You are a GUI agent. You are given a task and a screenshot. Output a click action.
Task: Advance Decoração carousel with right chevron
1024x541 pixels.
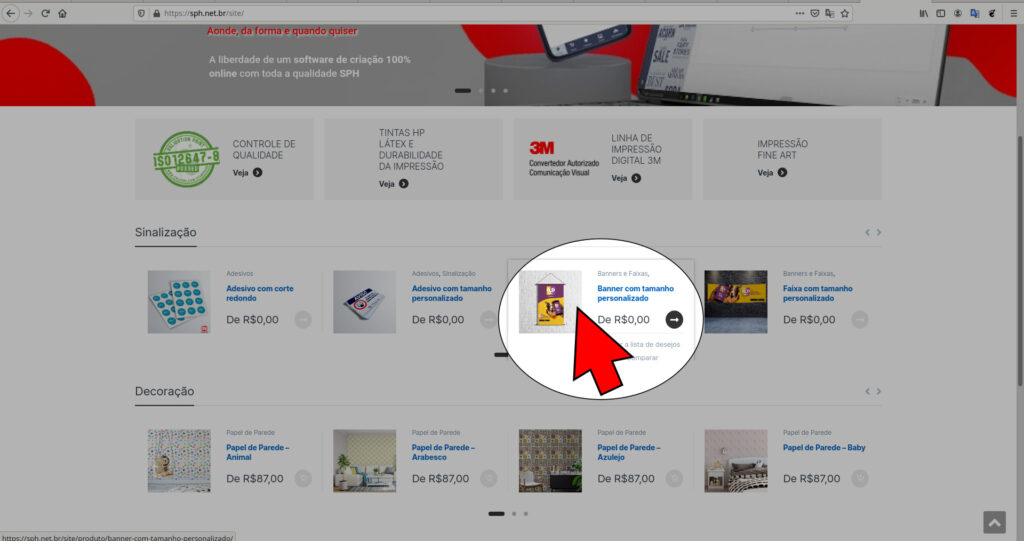[879, 391]
